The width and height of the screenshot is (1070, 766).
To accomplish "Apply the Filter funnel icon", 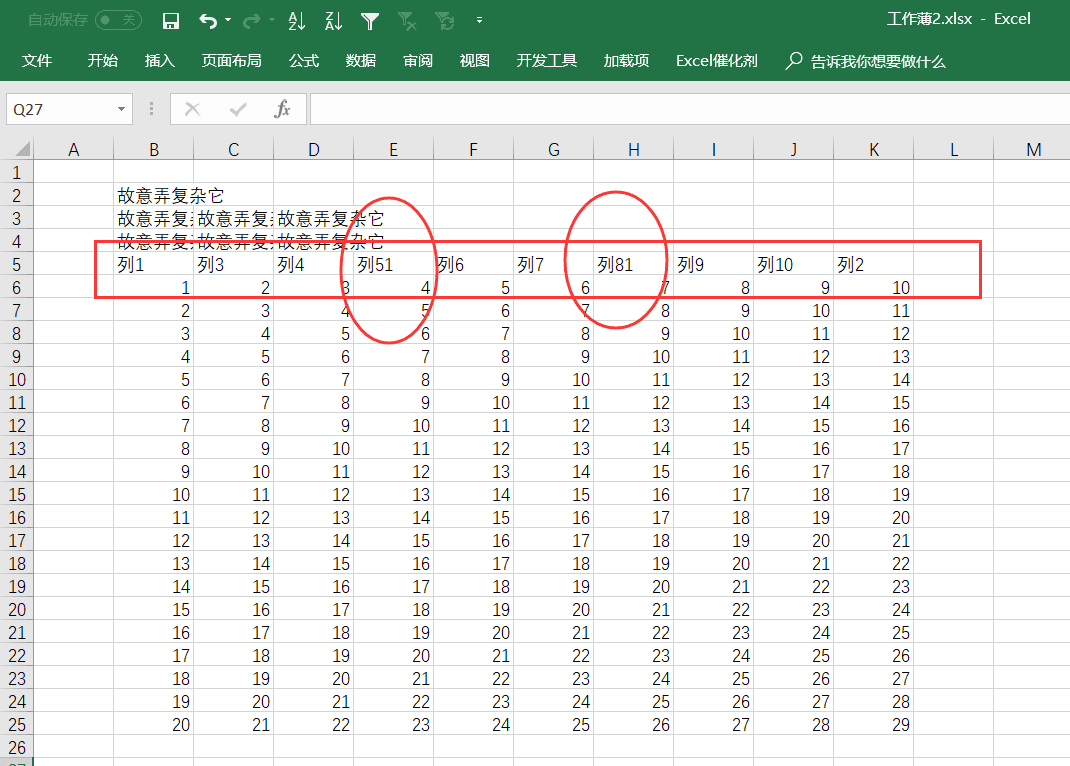I will [370, 22].
